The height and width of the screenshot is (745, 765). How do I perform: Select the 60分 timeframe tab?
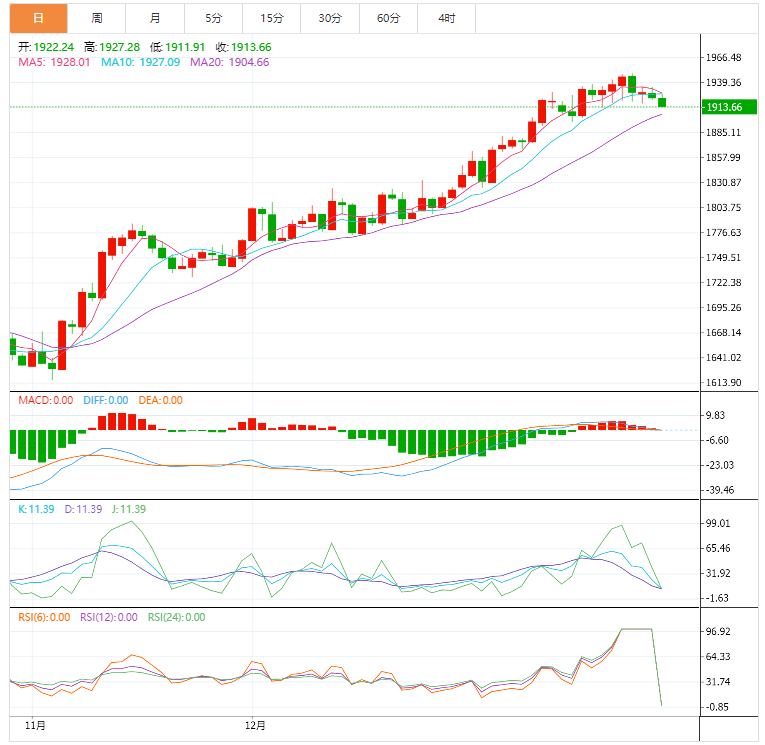(x=388, y=18)
